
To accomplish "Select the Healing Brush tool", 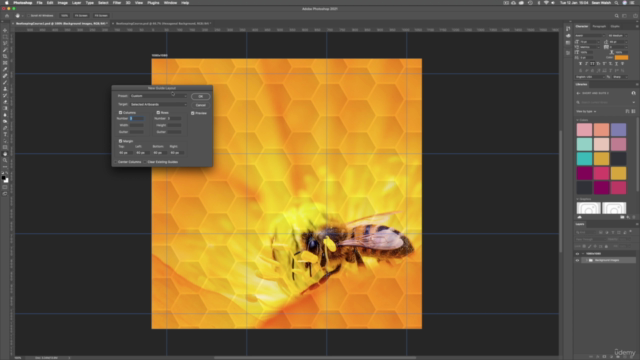I will 5,76.
